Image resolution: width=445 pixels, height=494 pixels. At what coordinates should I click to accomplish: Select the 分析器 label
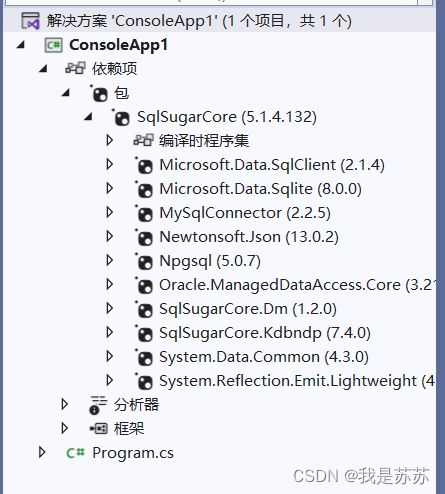point(136,405)
